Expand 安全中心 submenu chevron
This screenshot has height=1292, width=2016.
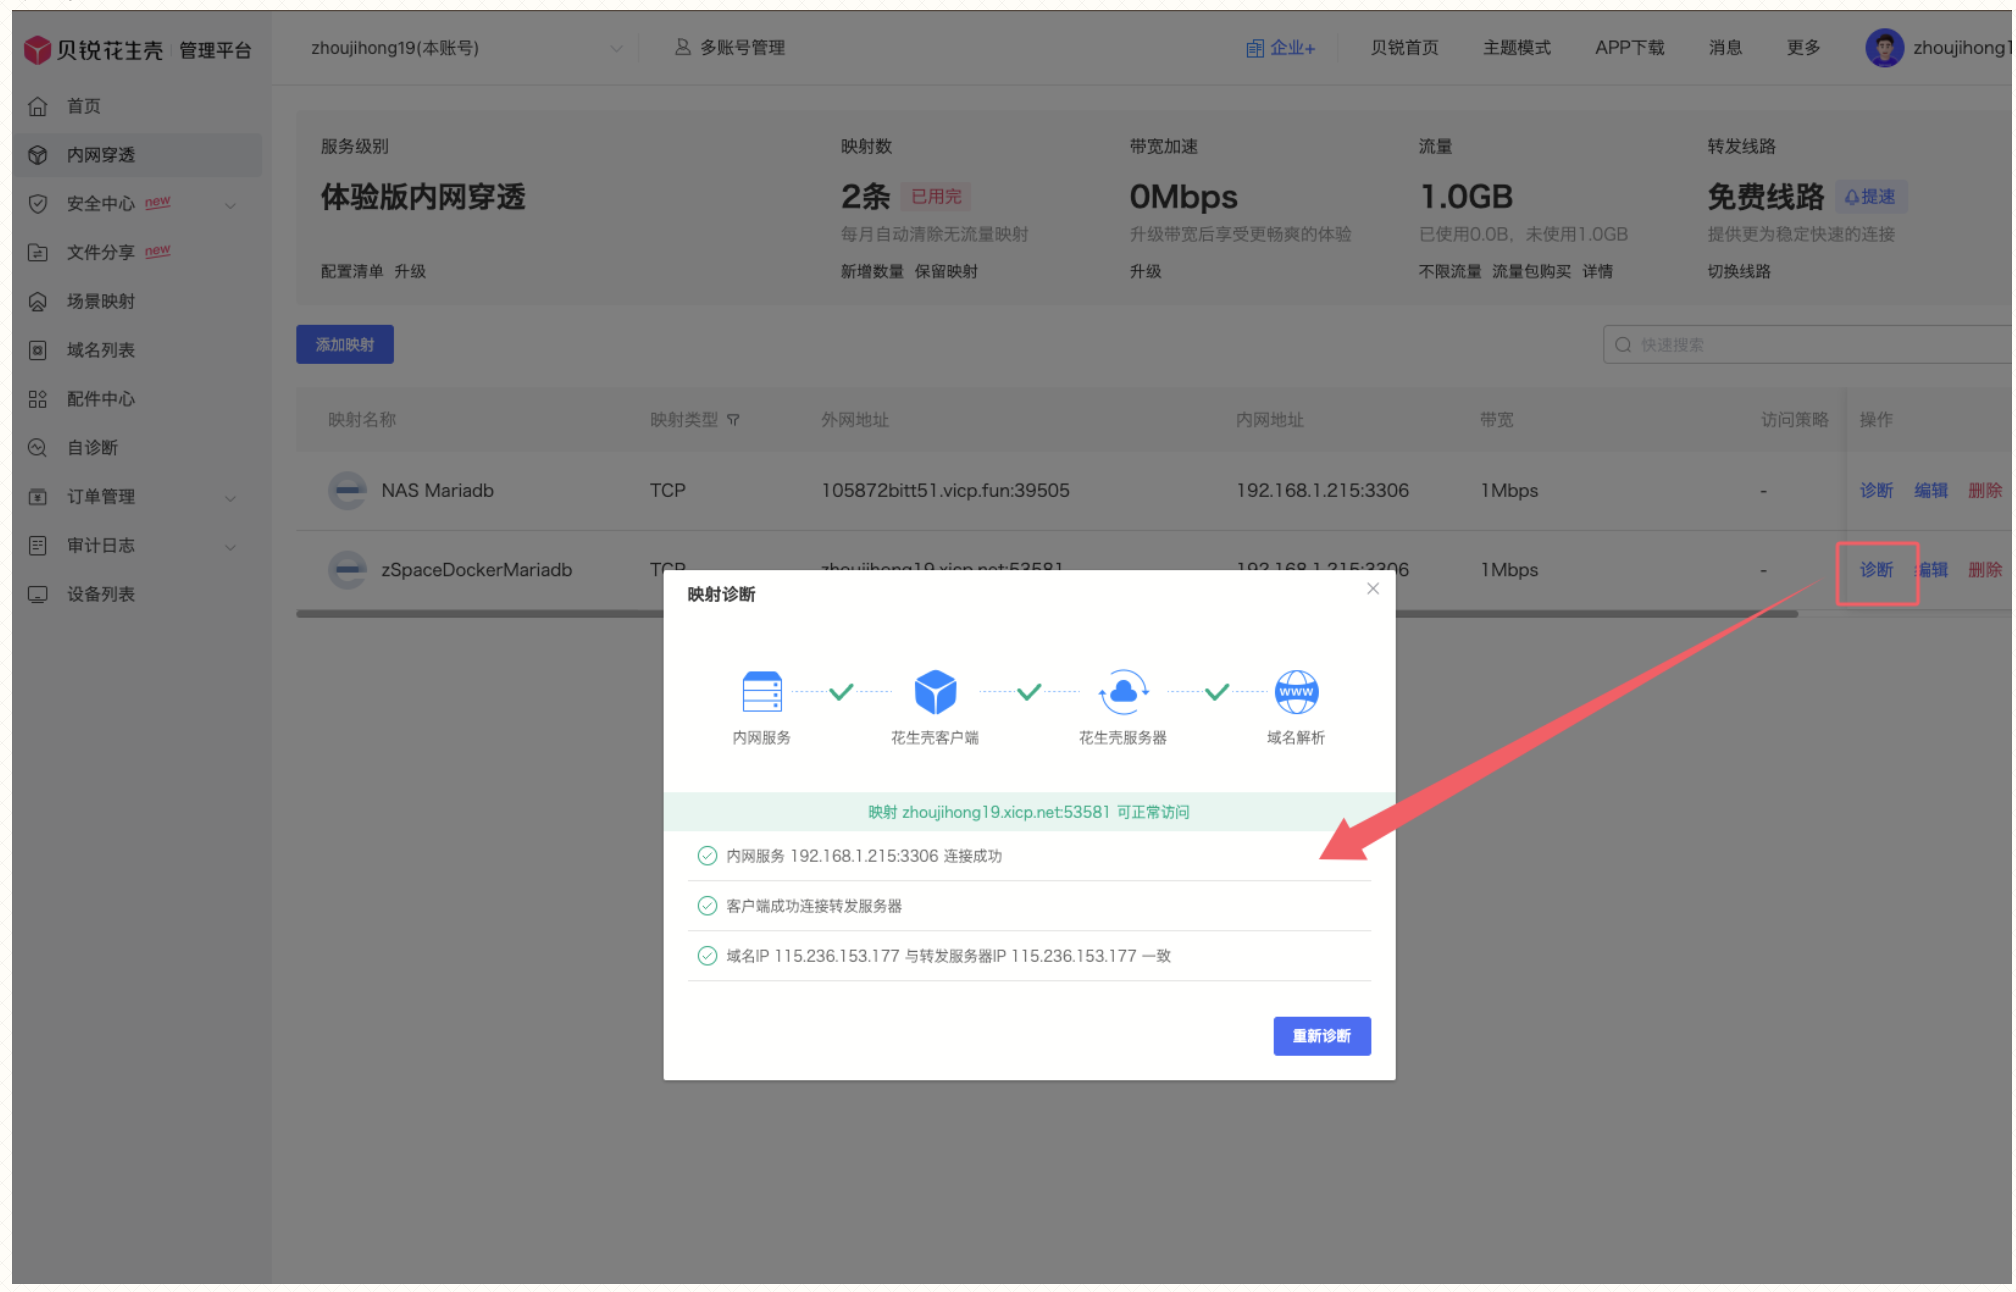pos(230,205)
